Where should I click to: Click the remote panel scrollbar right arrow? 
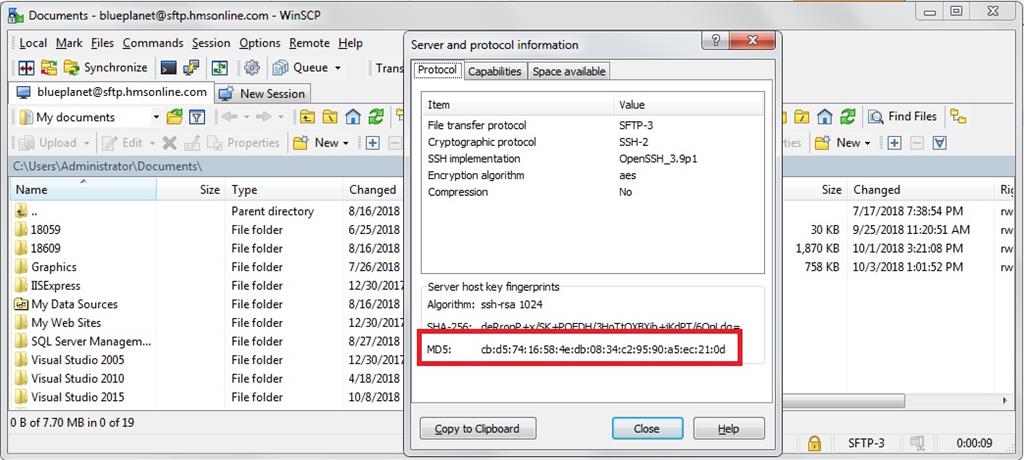1004,400
